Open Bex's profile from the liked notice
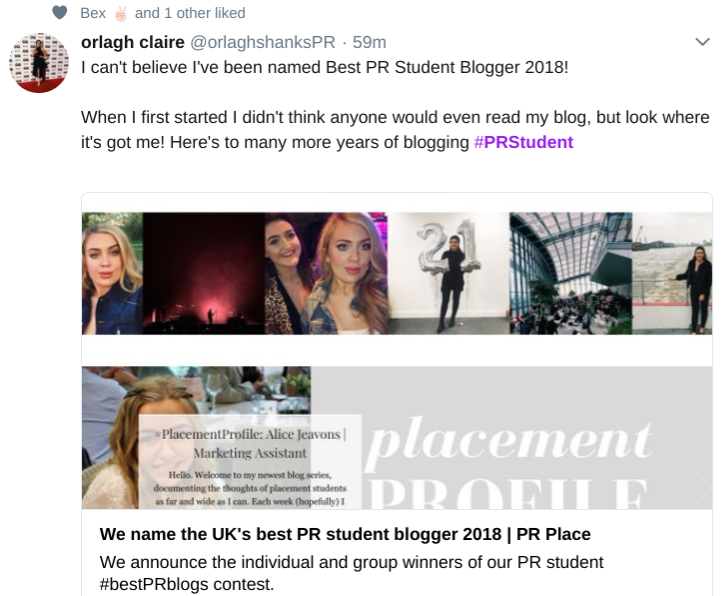Image resolution: width=723 pixels, height=596 pixels. click(93, 14)
